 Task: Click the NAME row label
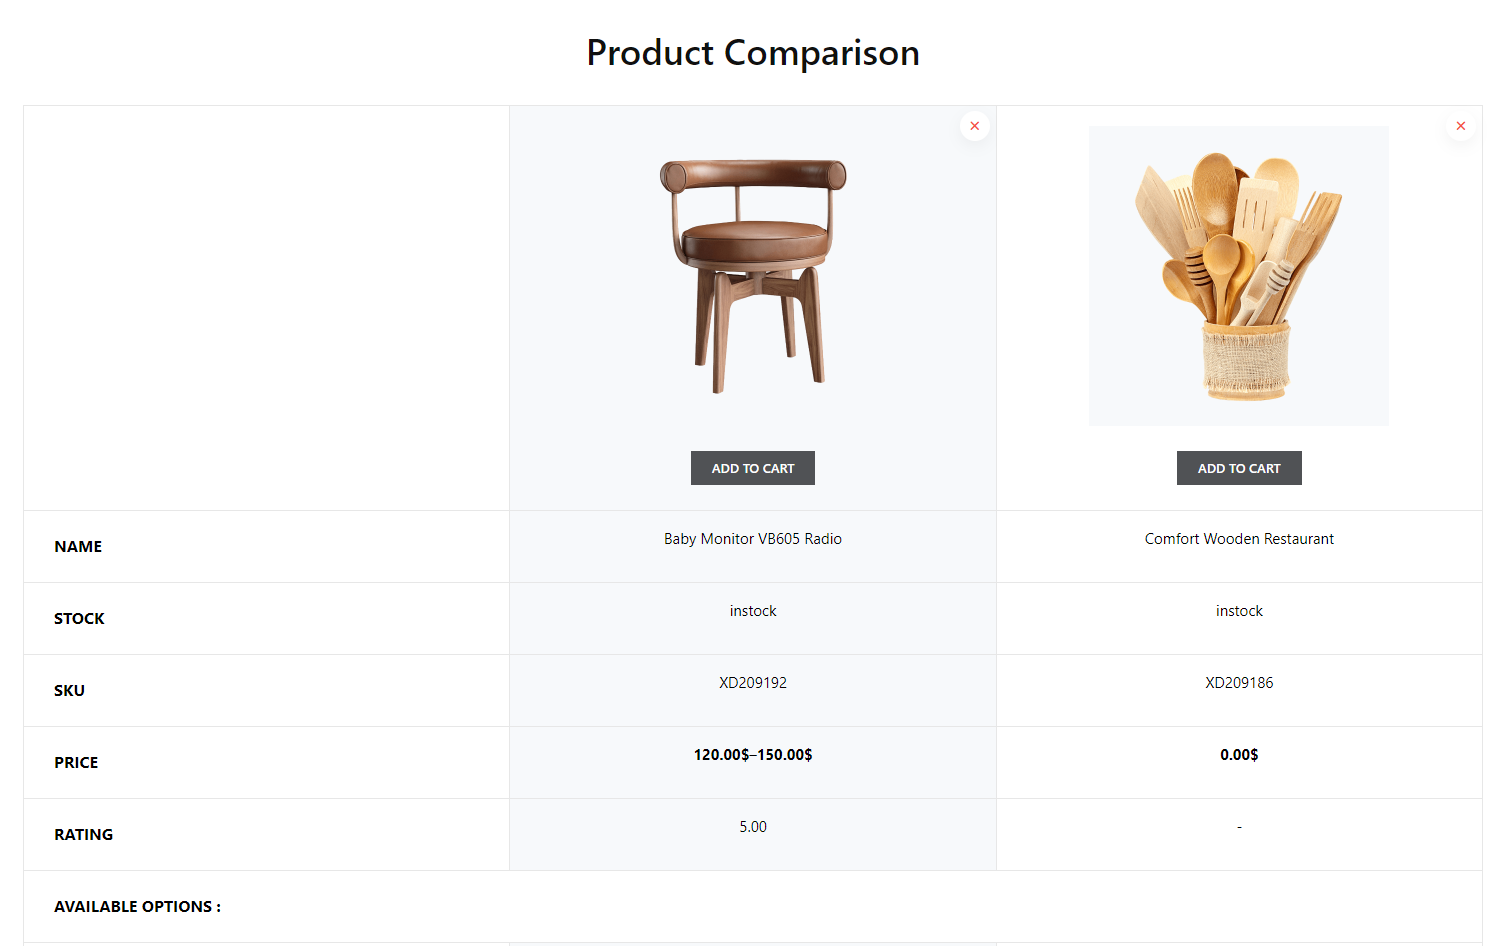coord(78,547)
